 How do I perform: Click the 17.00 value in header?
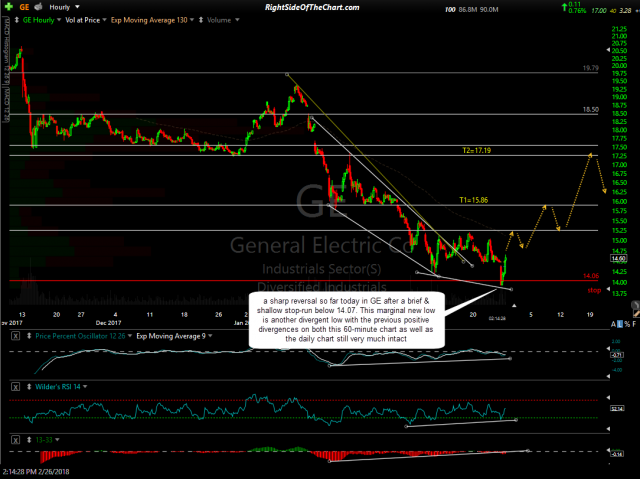click(x=599, y=11)
